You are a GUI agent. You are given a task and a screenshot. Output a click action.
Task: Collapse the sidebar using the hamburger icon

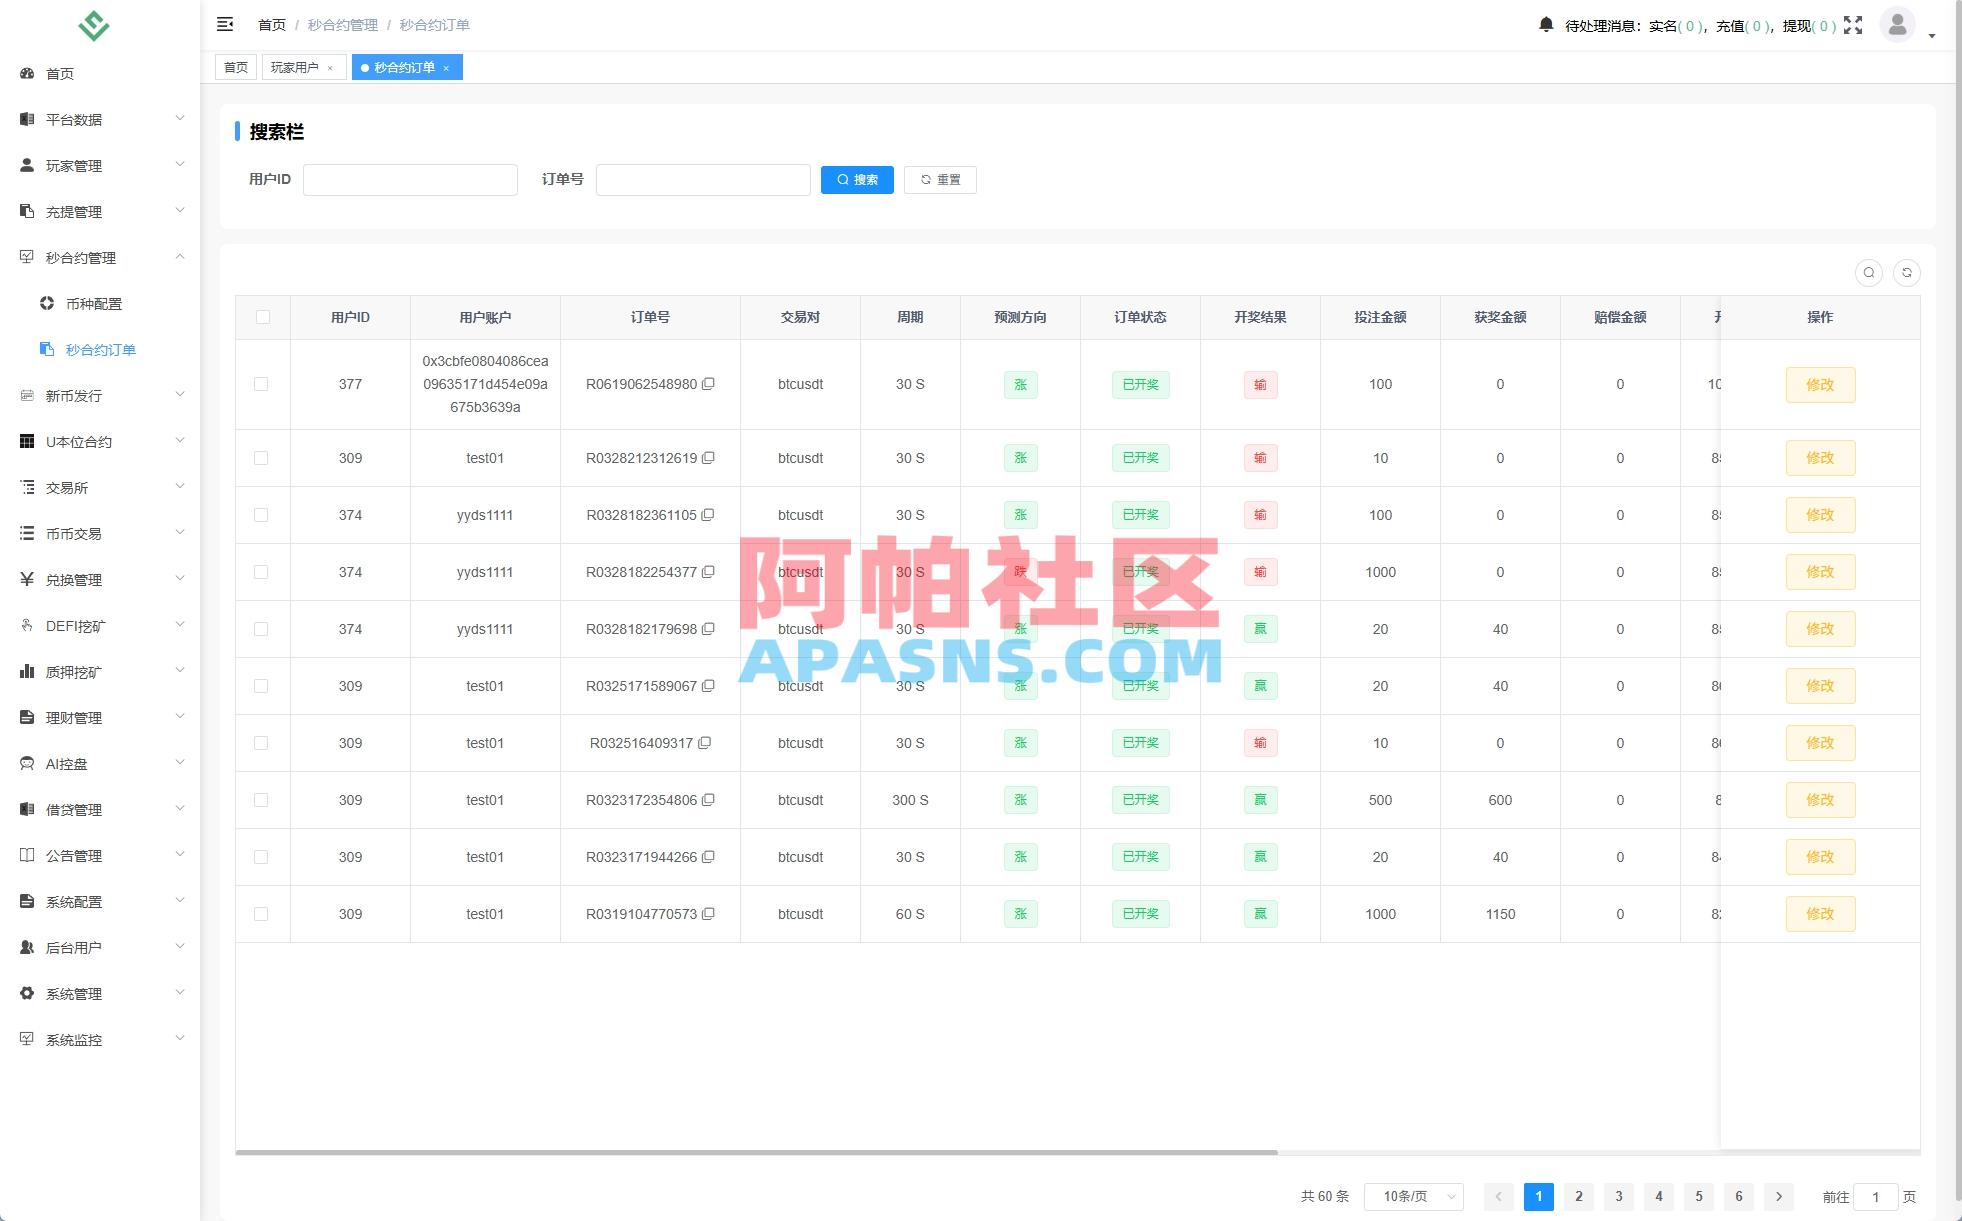tap(225, 23)
